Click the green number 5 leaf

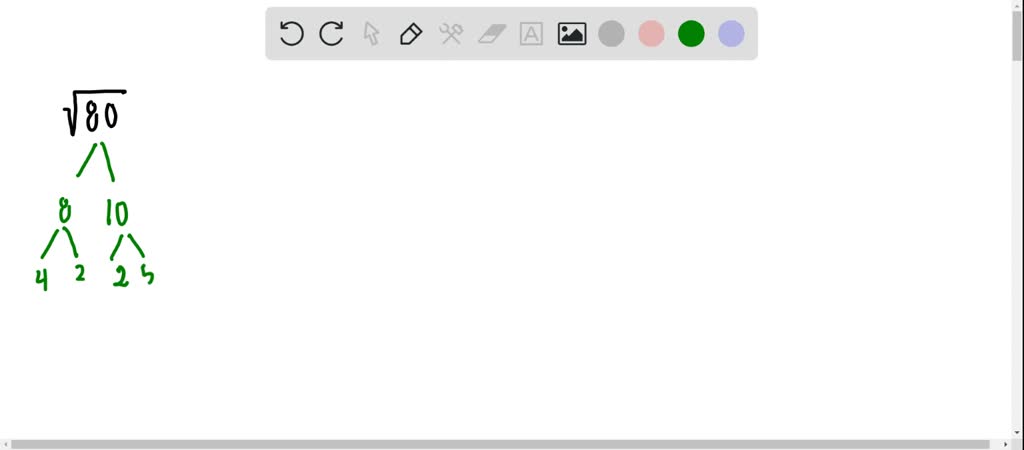click(148, 276)
